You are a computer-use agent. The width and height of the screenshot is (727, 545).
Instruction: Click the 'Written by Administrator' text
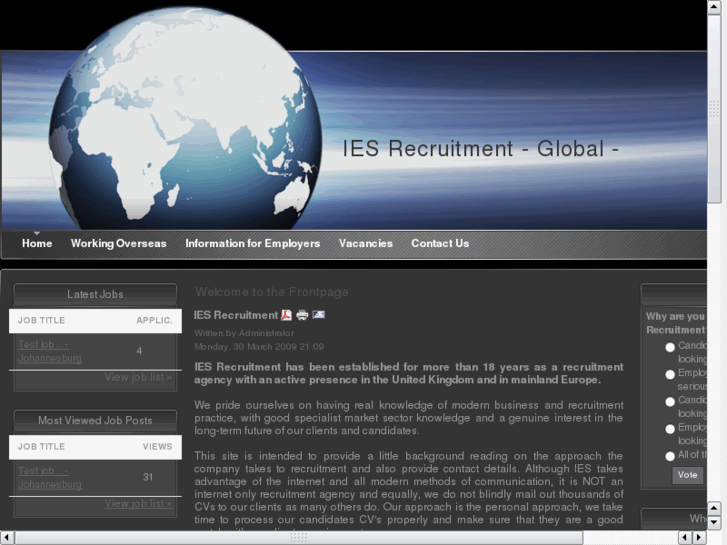[x=244, y=333]
